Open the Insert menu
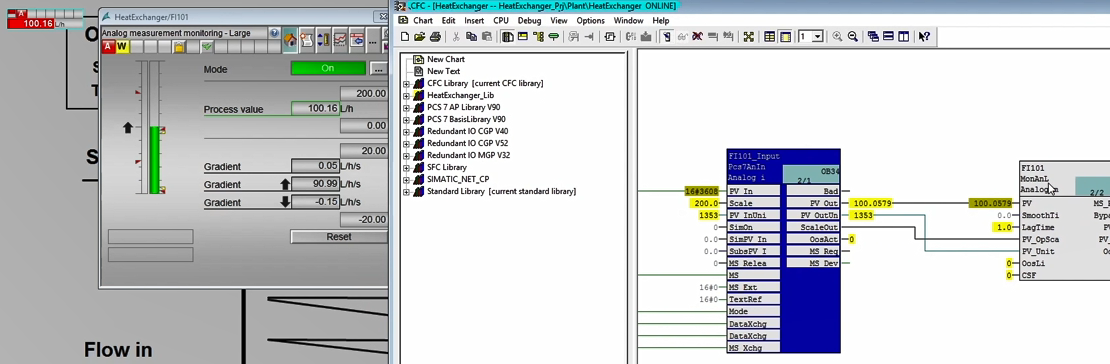Screen dimensions: 1110x364 point(474,21)
